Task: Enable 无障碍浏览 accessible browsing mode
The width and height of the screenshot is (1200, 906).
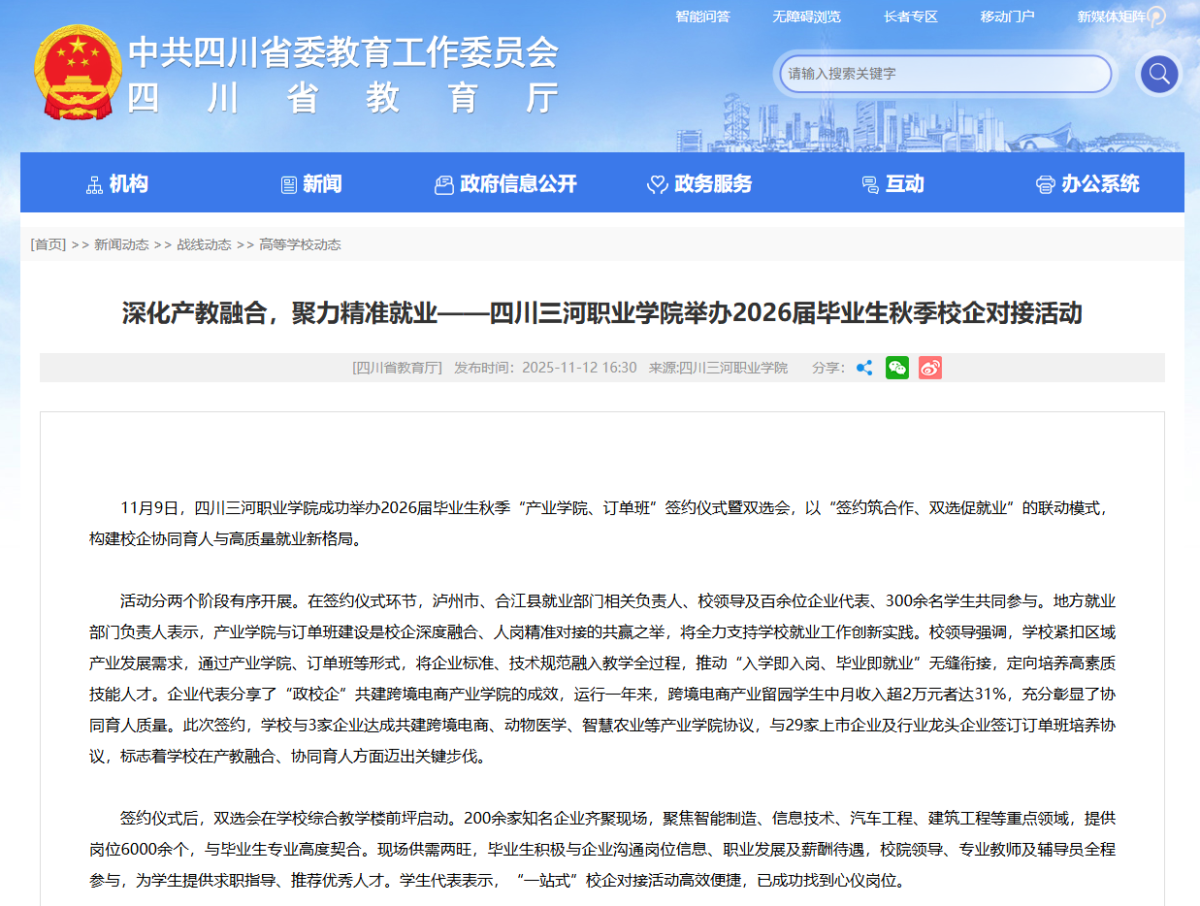Action: click(806, 16)
